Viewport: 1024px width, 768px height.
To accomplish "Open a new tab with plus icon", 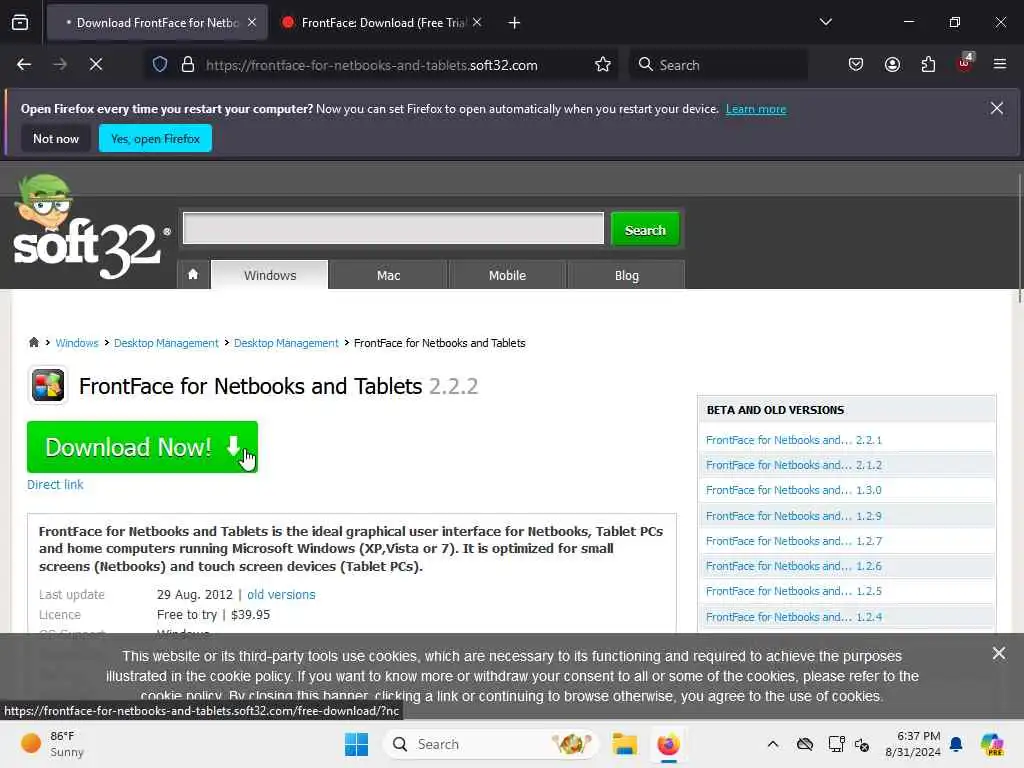I will point(515,23).
